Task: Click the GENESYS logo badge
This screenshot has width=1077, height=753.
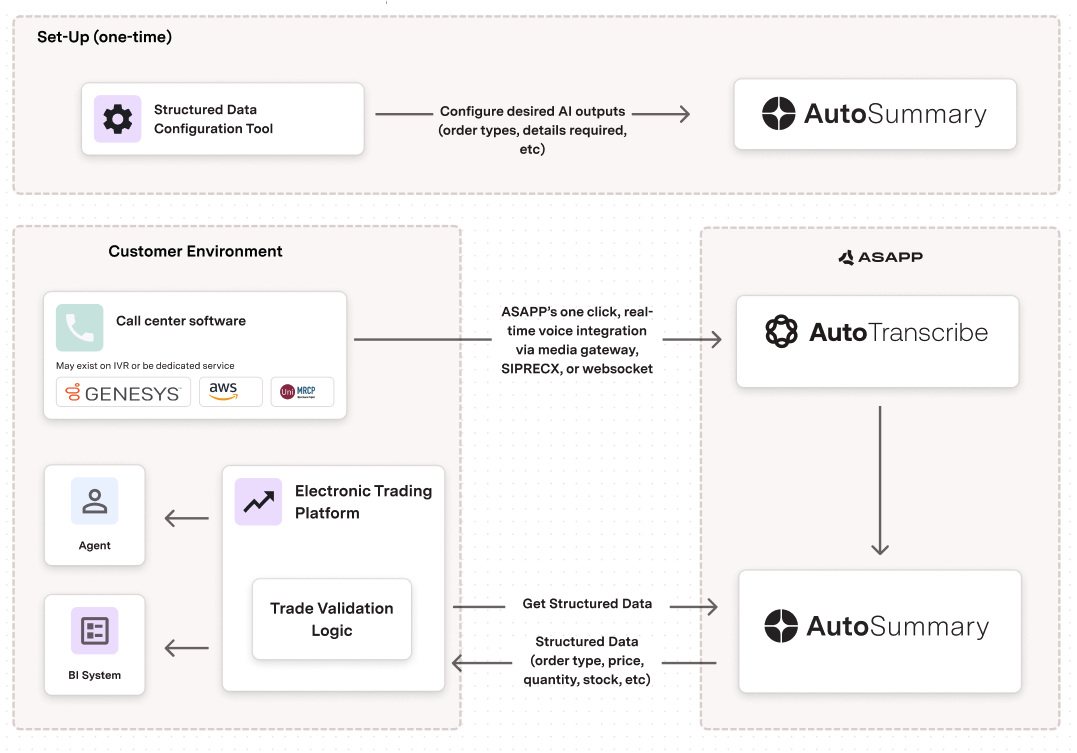Action: point(124,392)
